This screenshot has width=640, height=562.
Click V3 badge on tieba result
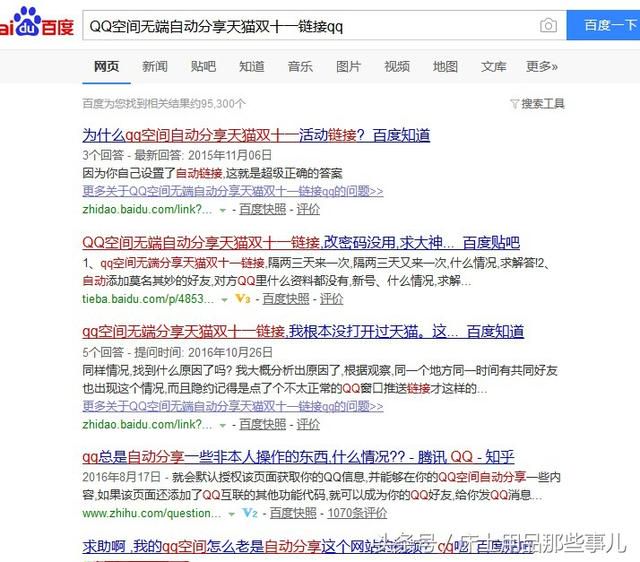tap(243, 299)
